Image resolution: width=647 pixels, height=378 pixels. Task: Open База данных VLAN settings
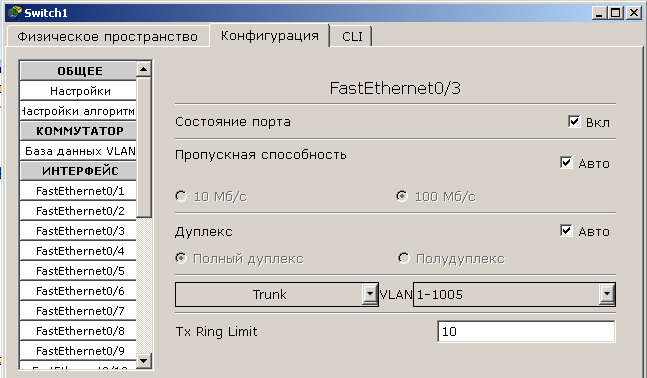pyautogui.click(x=78, y=151)
